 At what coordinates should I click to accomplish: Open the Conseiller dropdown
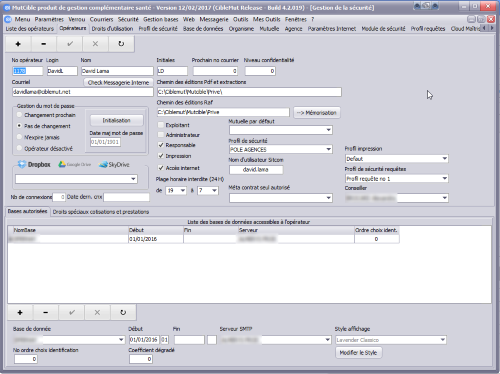(445, 198)
